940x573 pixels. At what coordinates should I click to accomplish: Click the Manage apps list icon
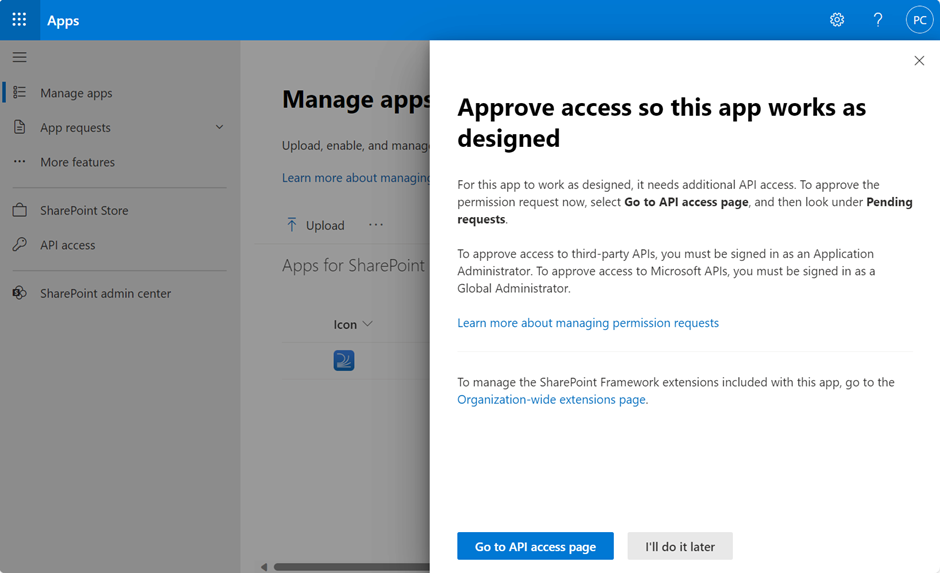[x=20, y=92]
